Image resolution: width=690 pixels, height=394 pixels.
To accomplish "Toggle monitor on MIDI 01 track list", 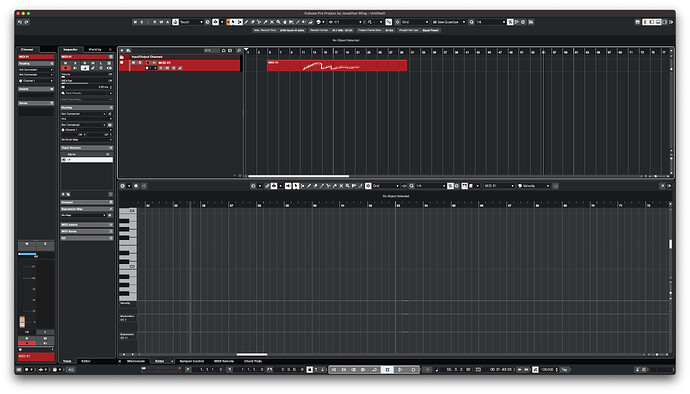I will [x=154, y=63].
